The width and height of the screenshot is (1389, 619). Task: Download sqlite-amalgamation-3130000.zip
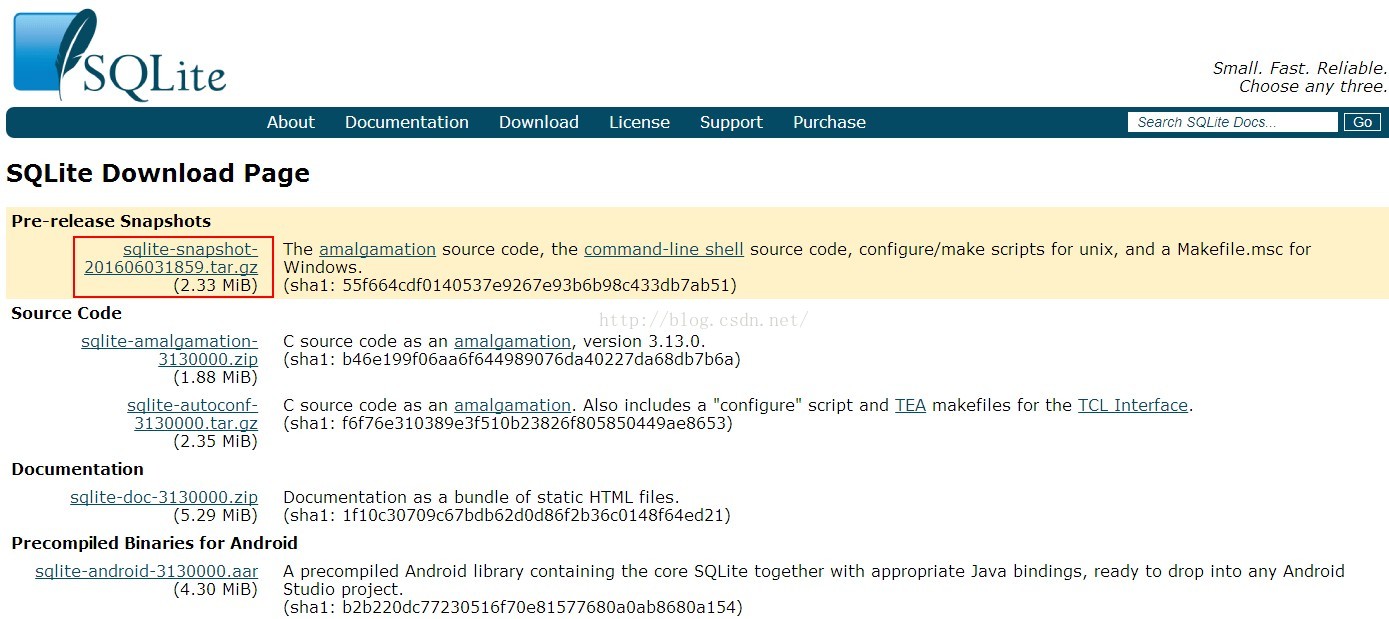[x=170, y=350]
